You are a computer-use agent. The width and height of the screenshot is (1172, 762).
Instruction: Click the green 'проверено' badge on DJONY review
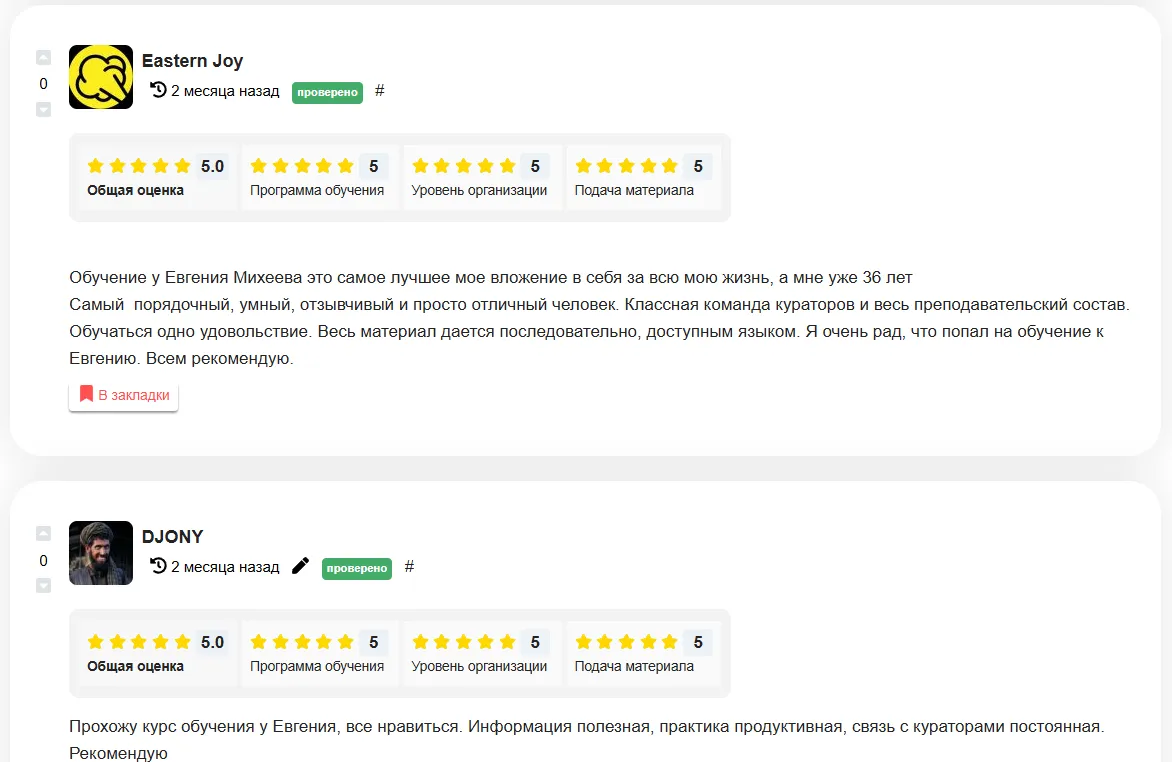(x=357, y=568)
